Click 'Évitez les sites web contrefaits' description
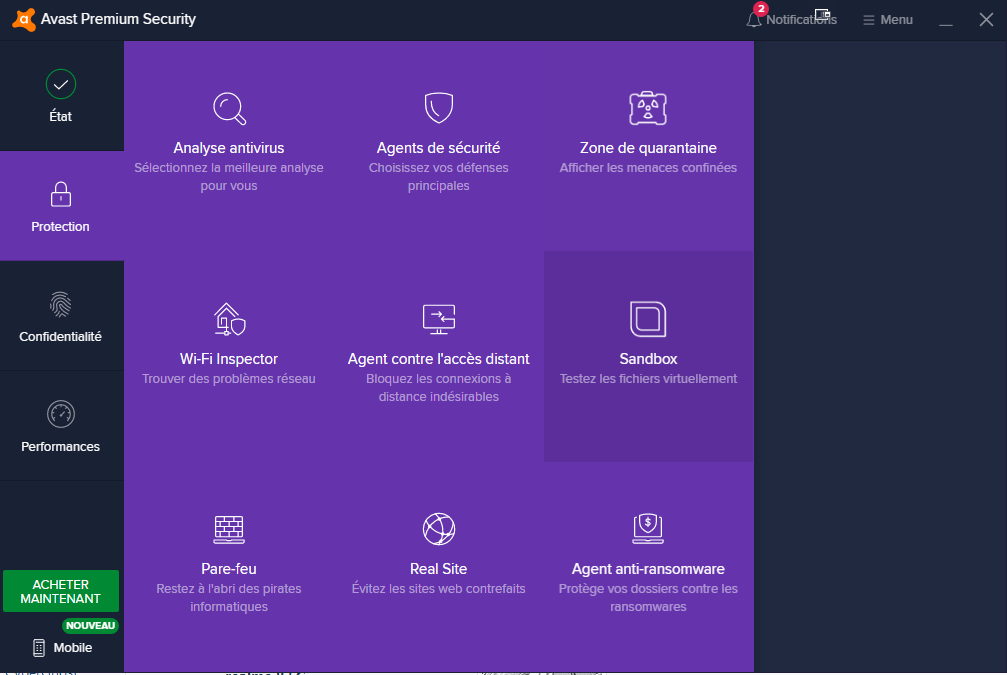 pos(438,588)
